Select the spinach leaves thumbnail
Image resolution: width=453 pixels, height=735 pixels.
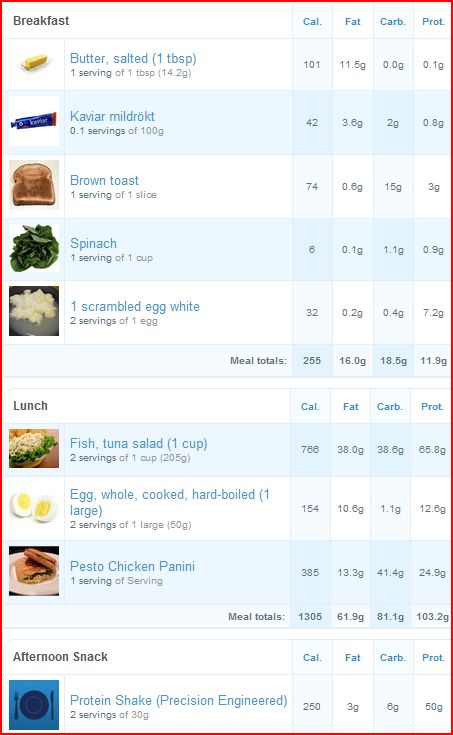tap(34, 248)
